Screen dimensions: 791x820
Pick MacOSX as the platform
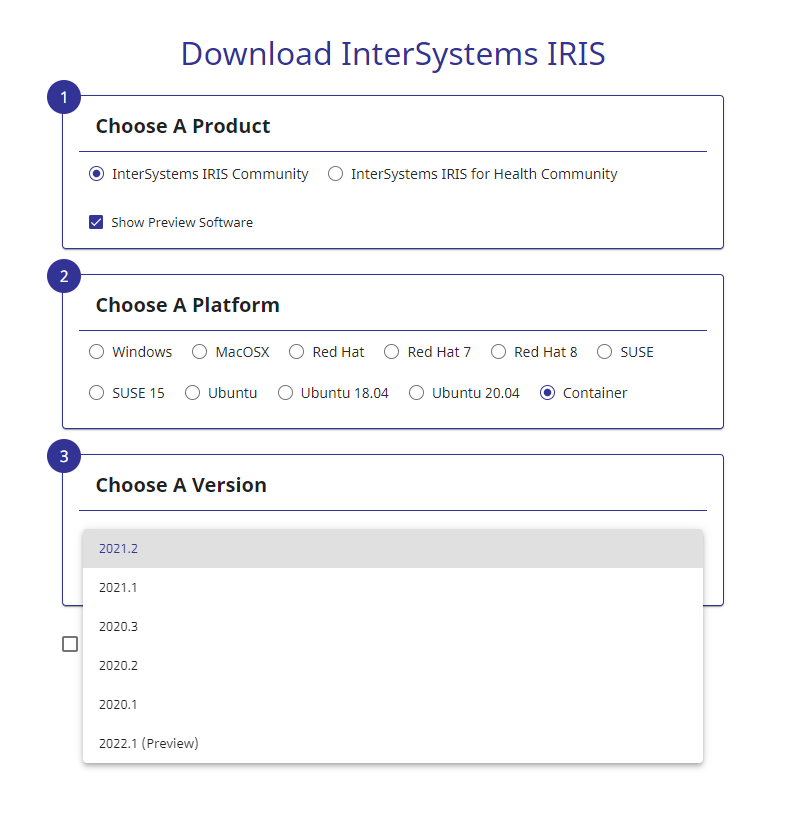coord(199,352)
